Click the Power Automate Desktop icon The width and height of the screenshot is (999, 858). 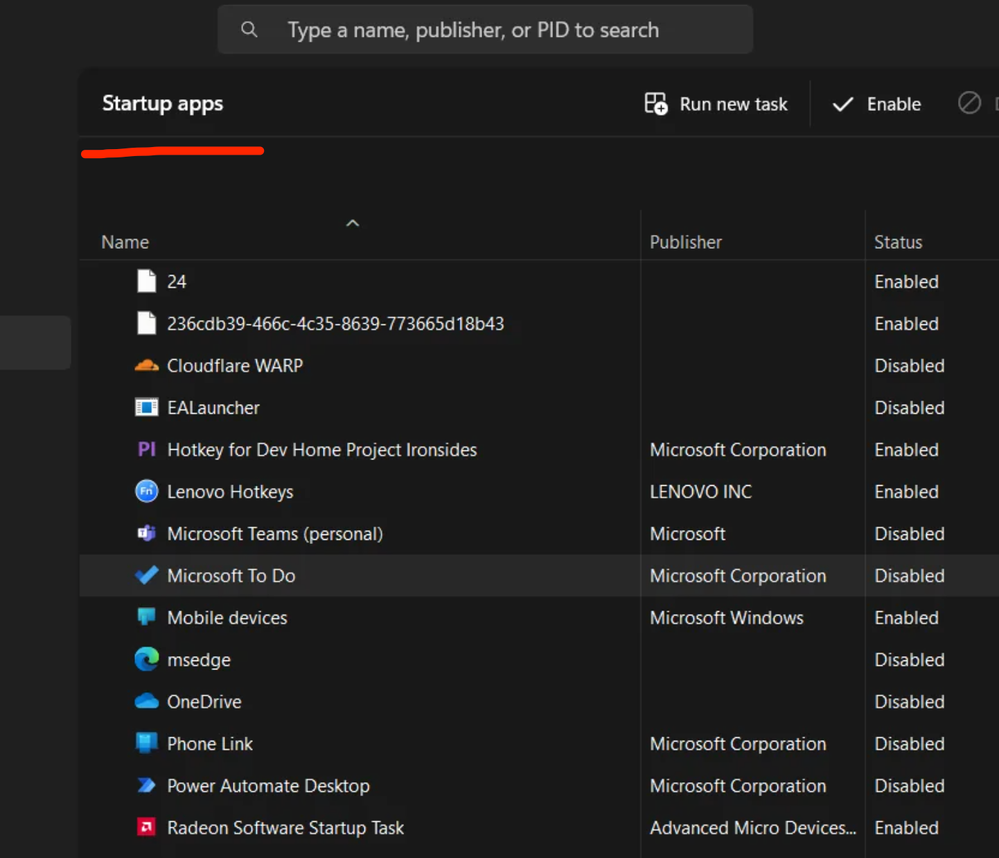pyautogui.click(x=146, y=785)
